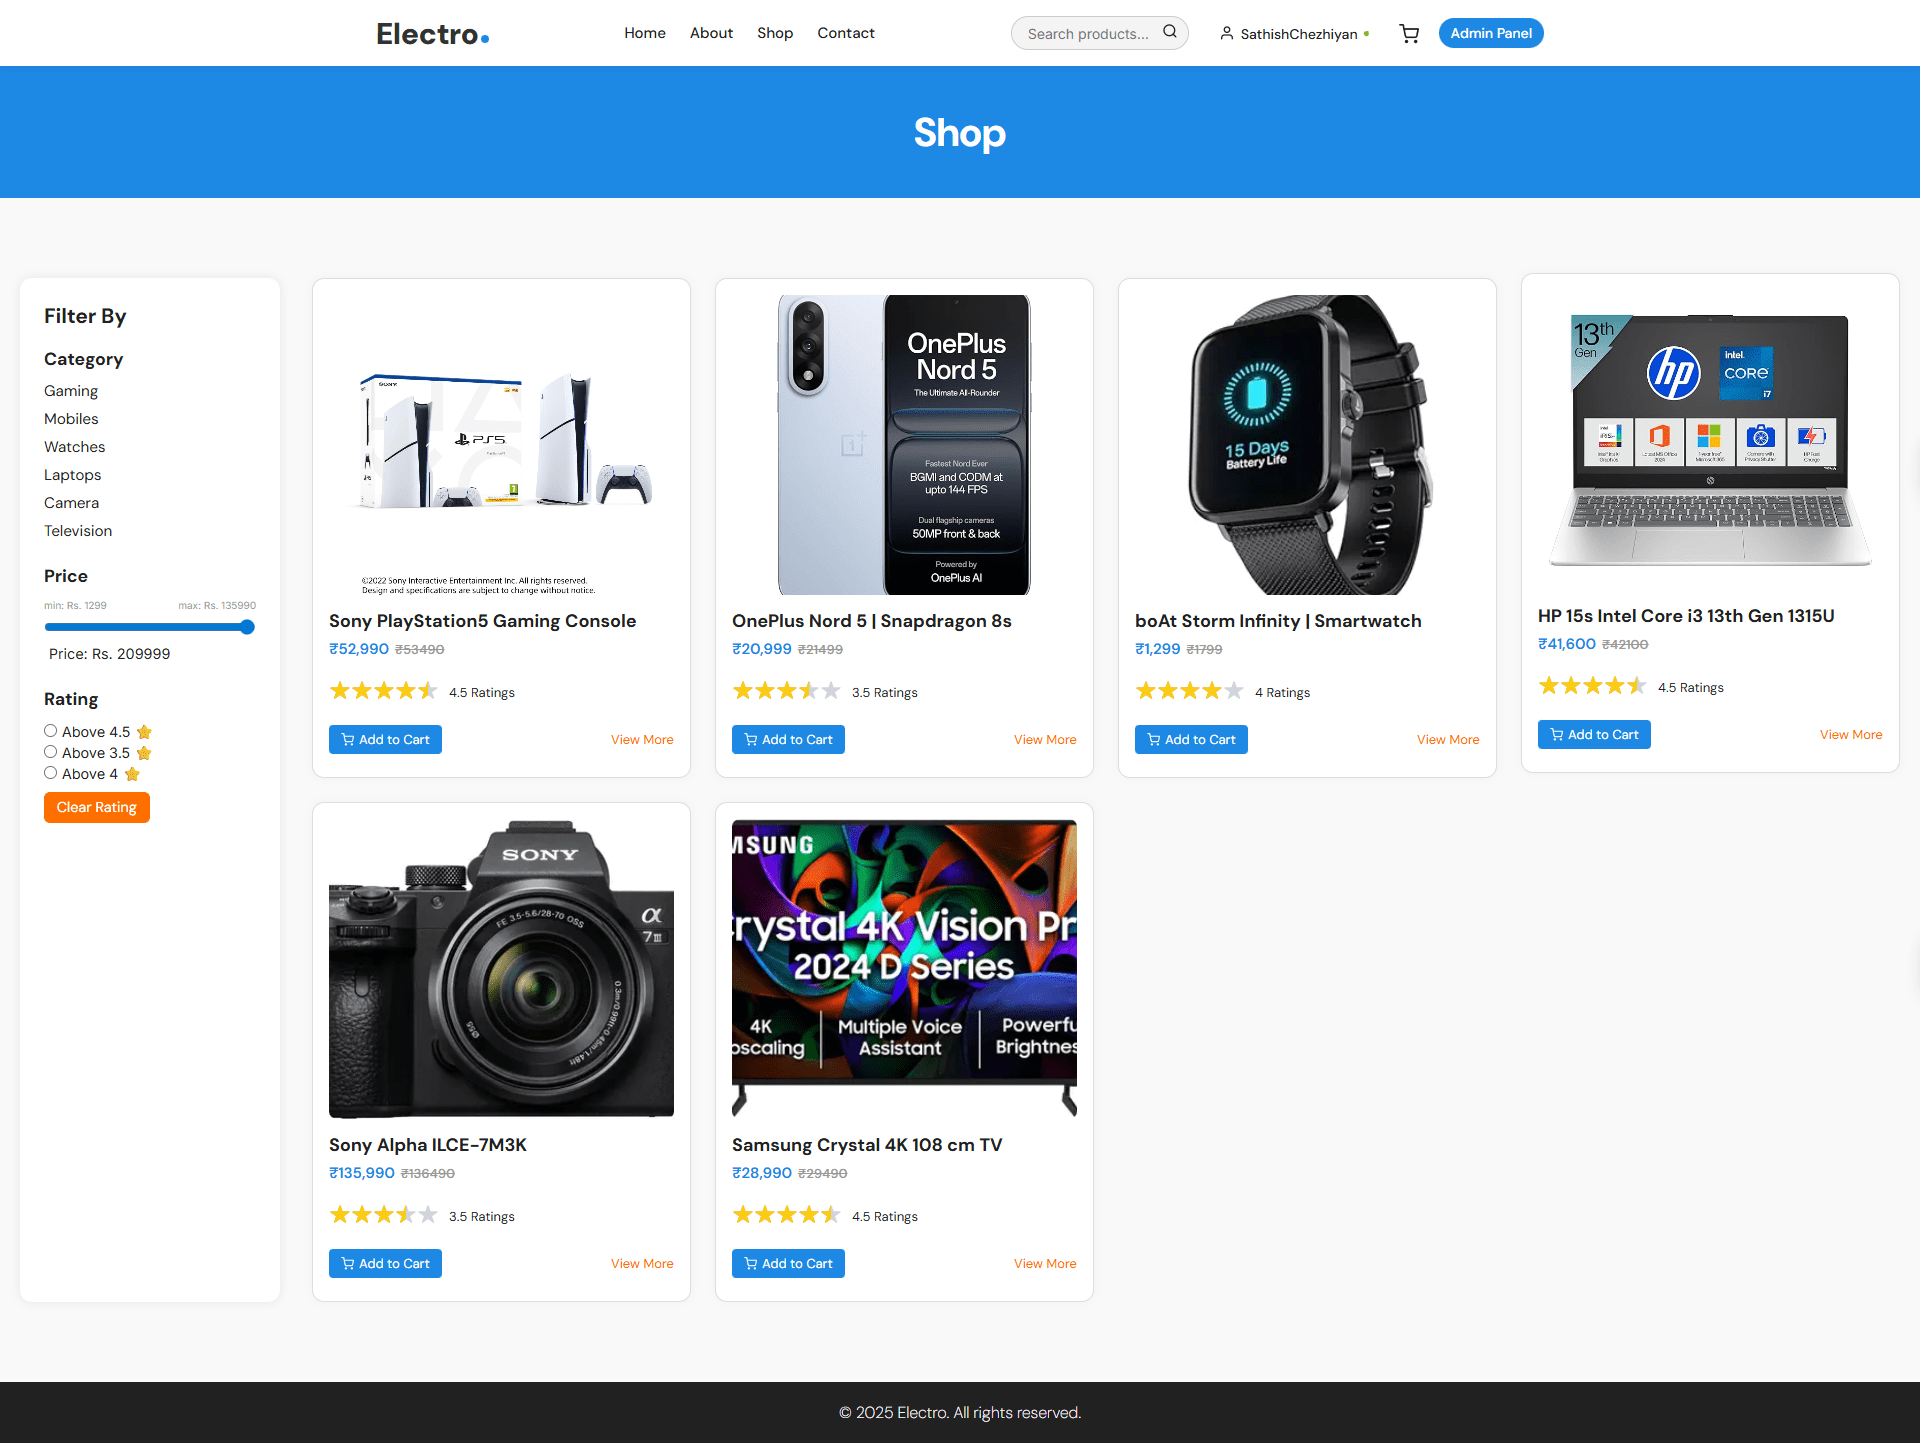Screen dimensions: 1920x1443
Task: Click the star rating on Sony PlayStation5
Action: click(384, 691)
